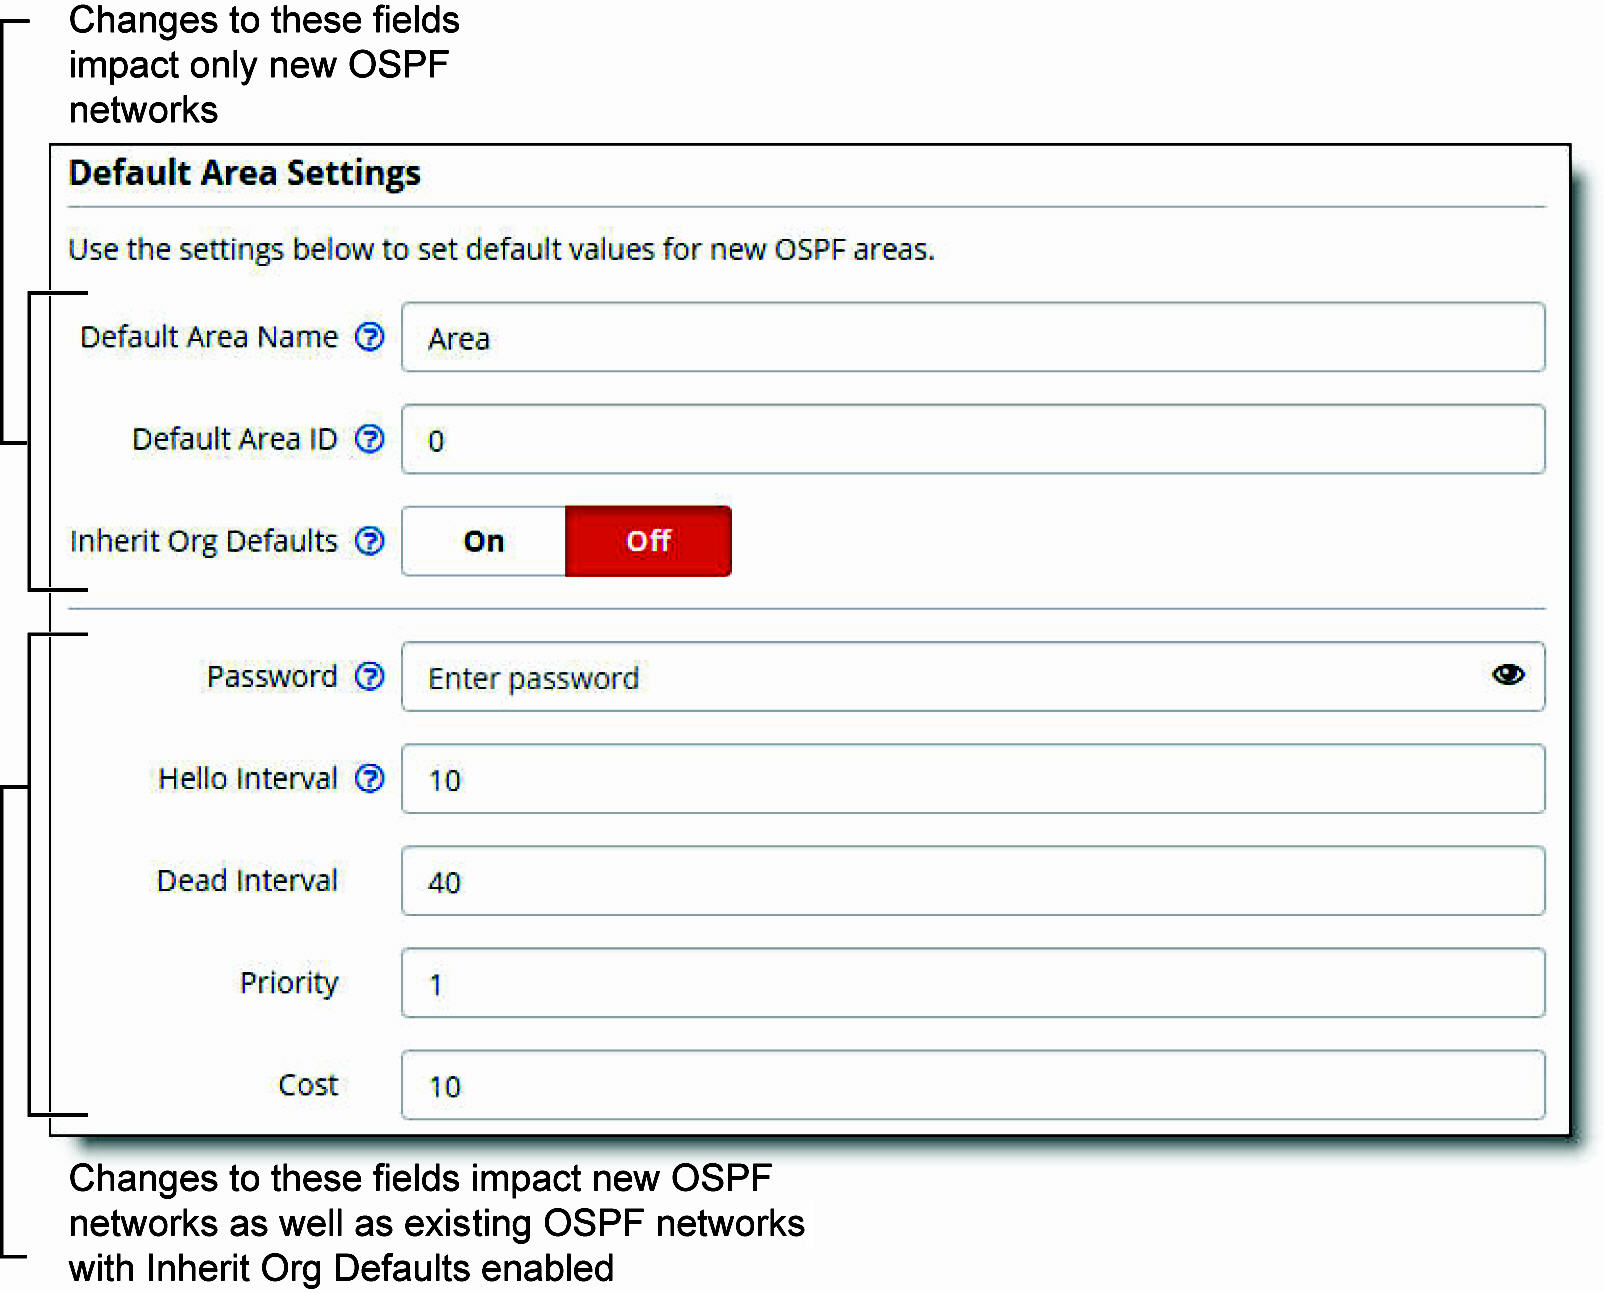The image size is (1604, 1293).
Task: Select the Default Area ID input
Action: (x=973, y=439)
